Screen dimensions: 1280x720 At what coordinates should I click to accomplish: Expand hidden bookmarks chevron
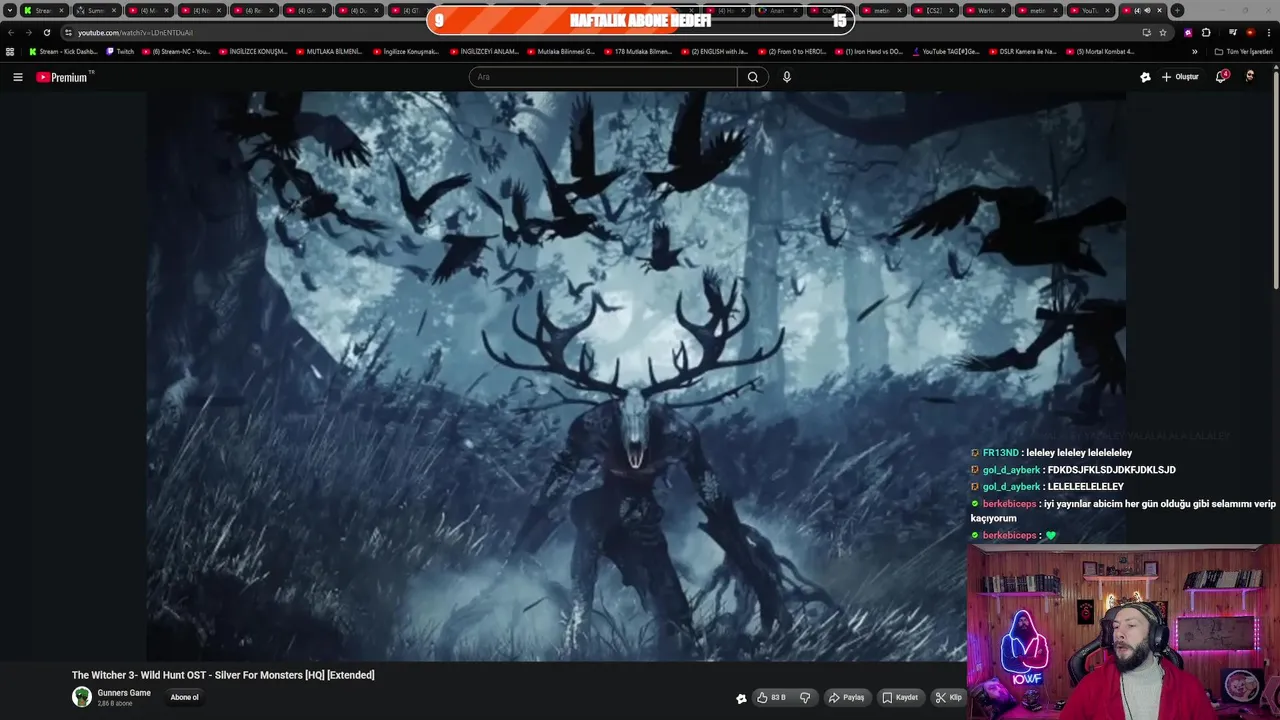[1194, 51]
